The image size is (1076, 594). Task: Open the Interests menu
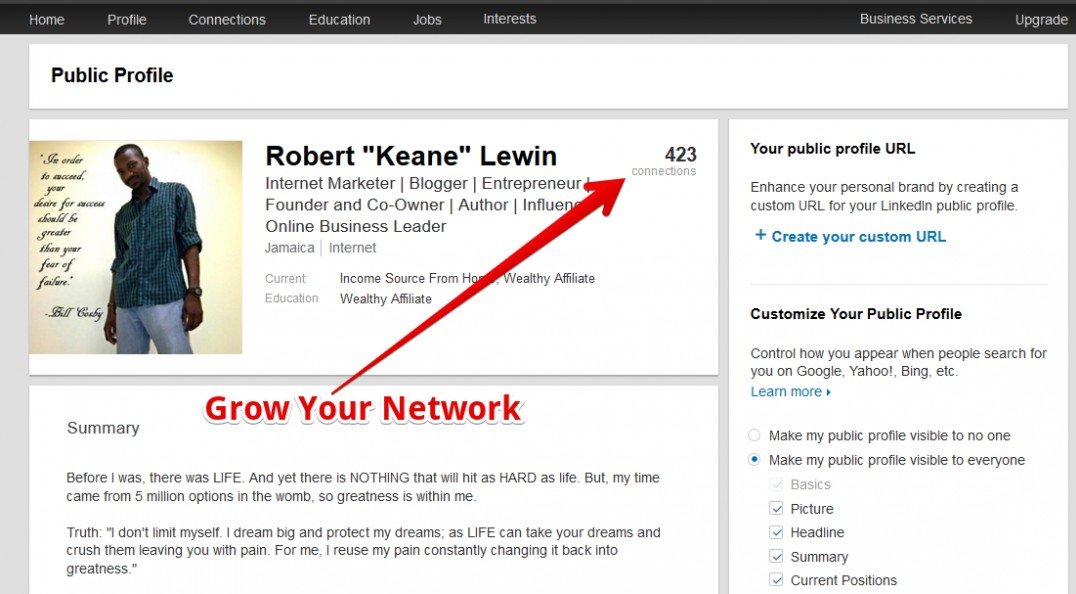[509, 19]
